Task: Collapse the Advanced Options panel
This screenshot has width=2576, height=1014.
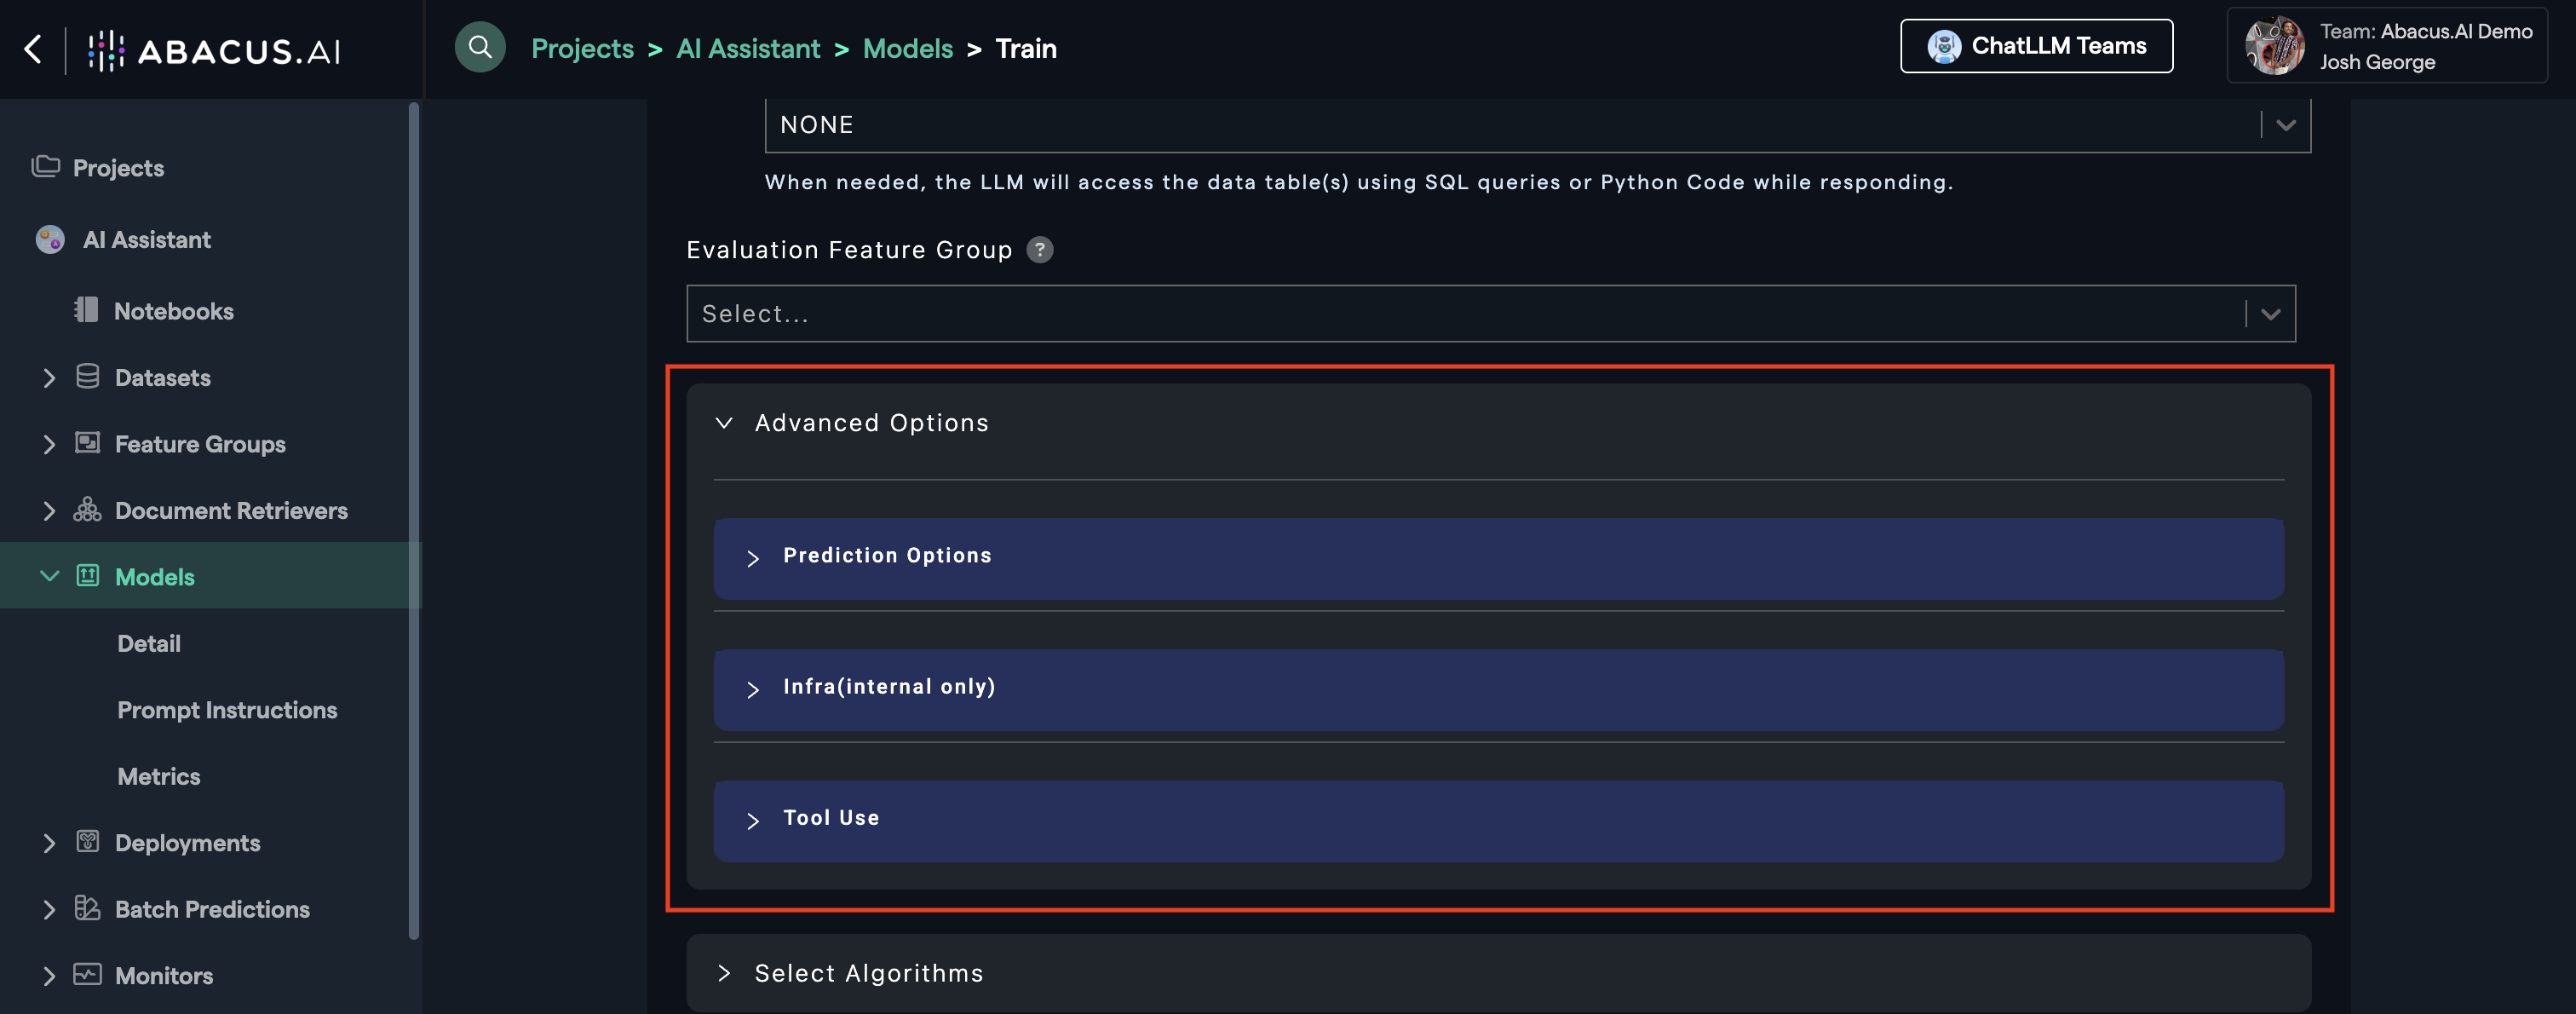Action: click(725, 423)
